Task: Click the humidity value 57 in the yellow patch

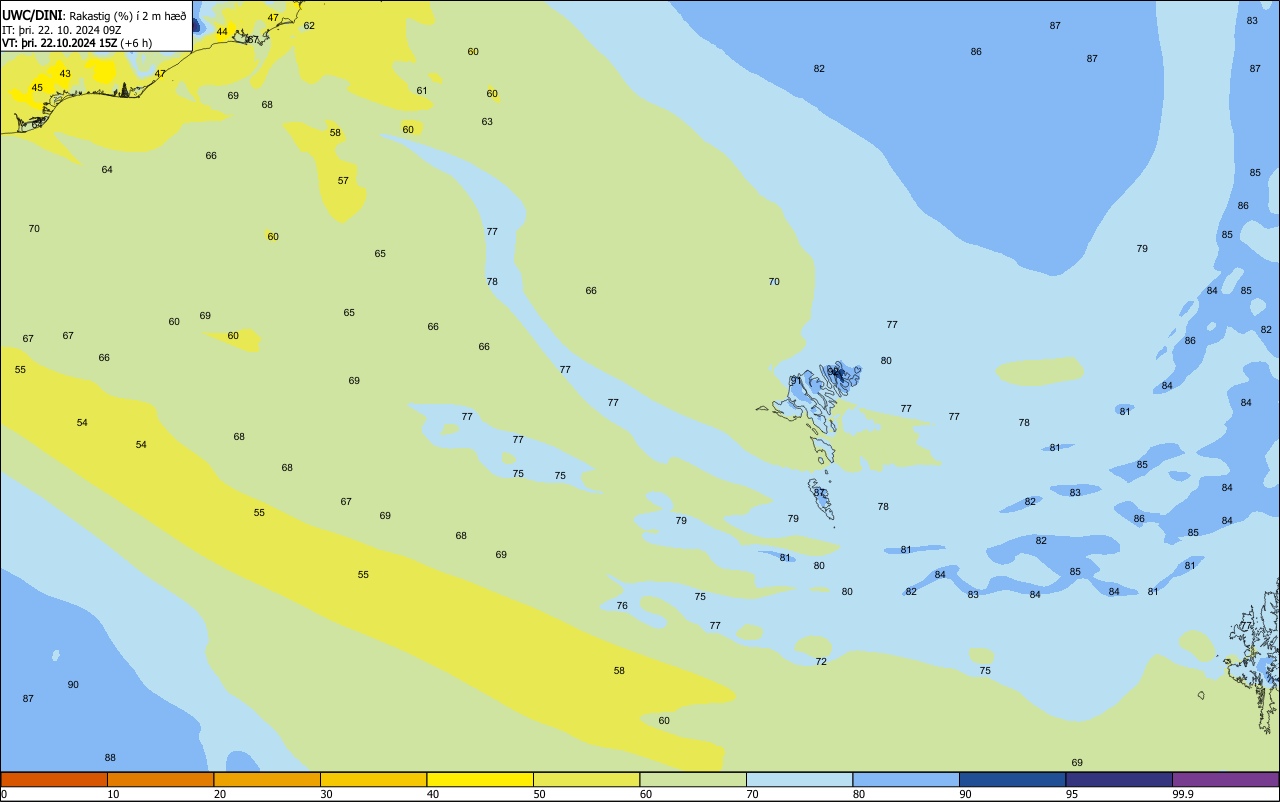Action: point(343,181)
